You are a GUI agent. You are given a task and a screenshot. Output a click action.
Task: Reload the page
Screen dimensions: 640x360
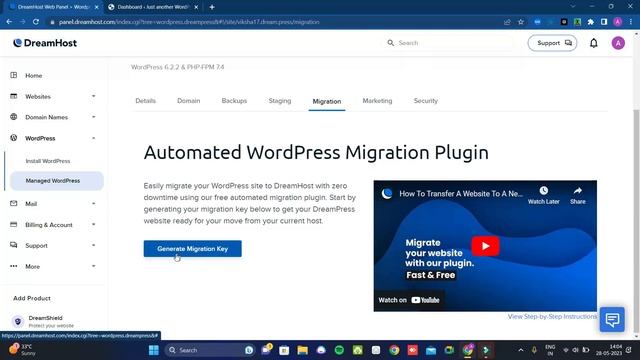pos(36,22)
